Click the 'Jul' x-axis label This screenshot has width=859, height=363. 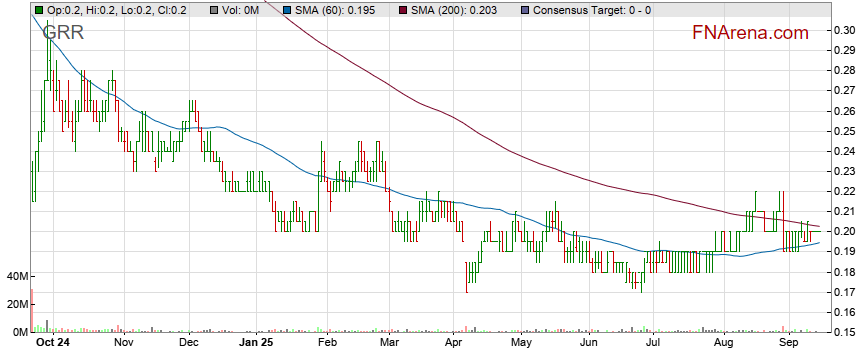[652, 343]
